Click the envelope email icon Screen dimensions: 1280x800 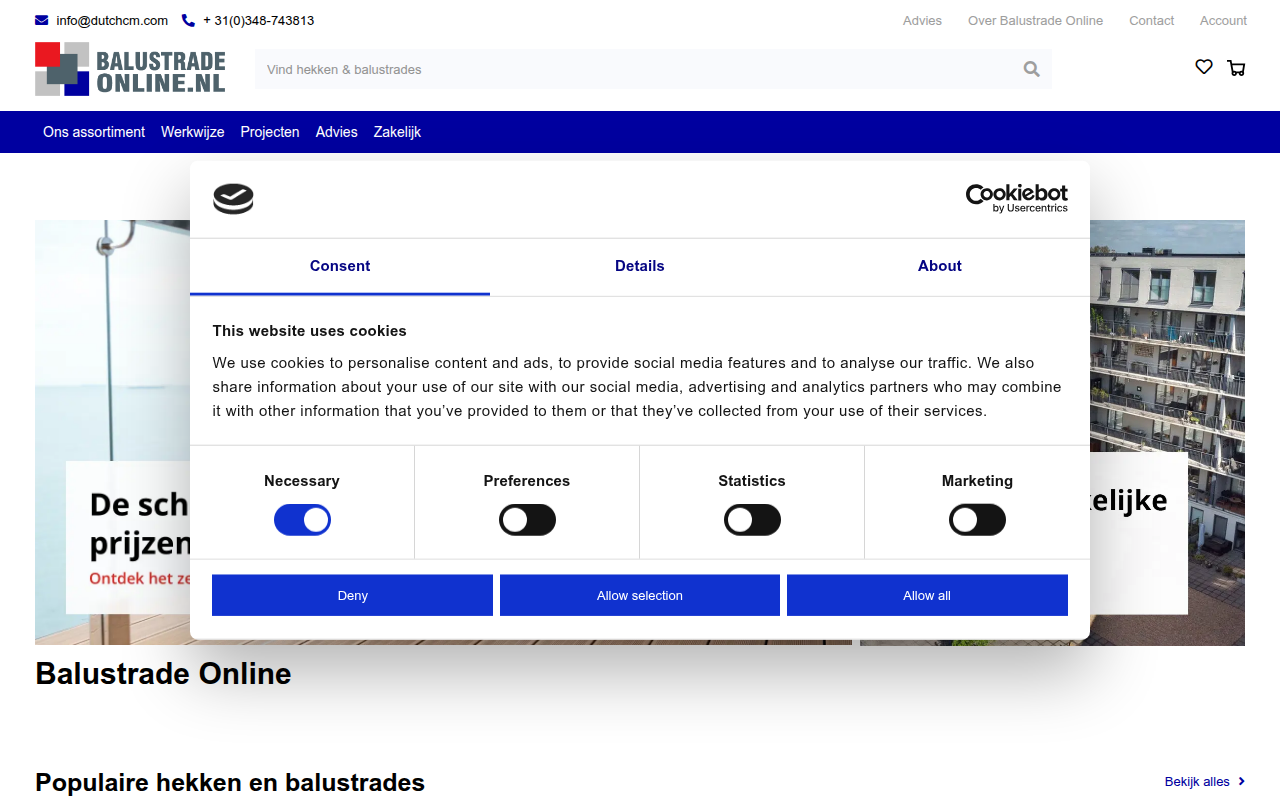(x=41, y=20)
